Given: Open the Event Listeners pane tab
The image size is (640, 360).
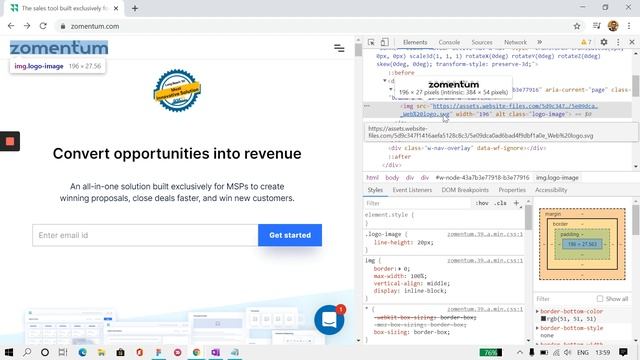Looking at the screenshot, I should [x=412, y=190].
